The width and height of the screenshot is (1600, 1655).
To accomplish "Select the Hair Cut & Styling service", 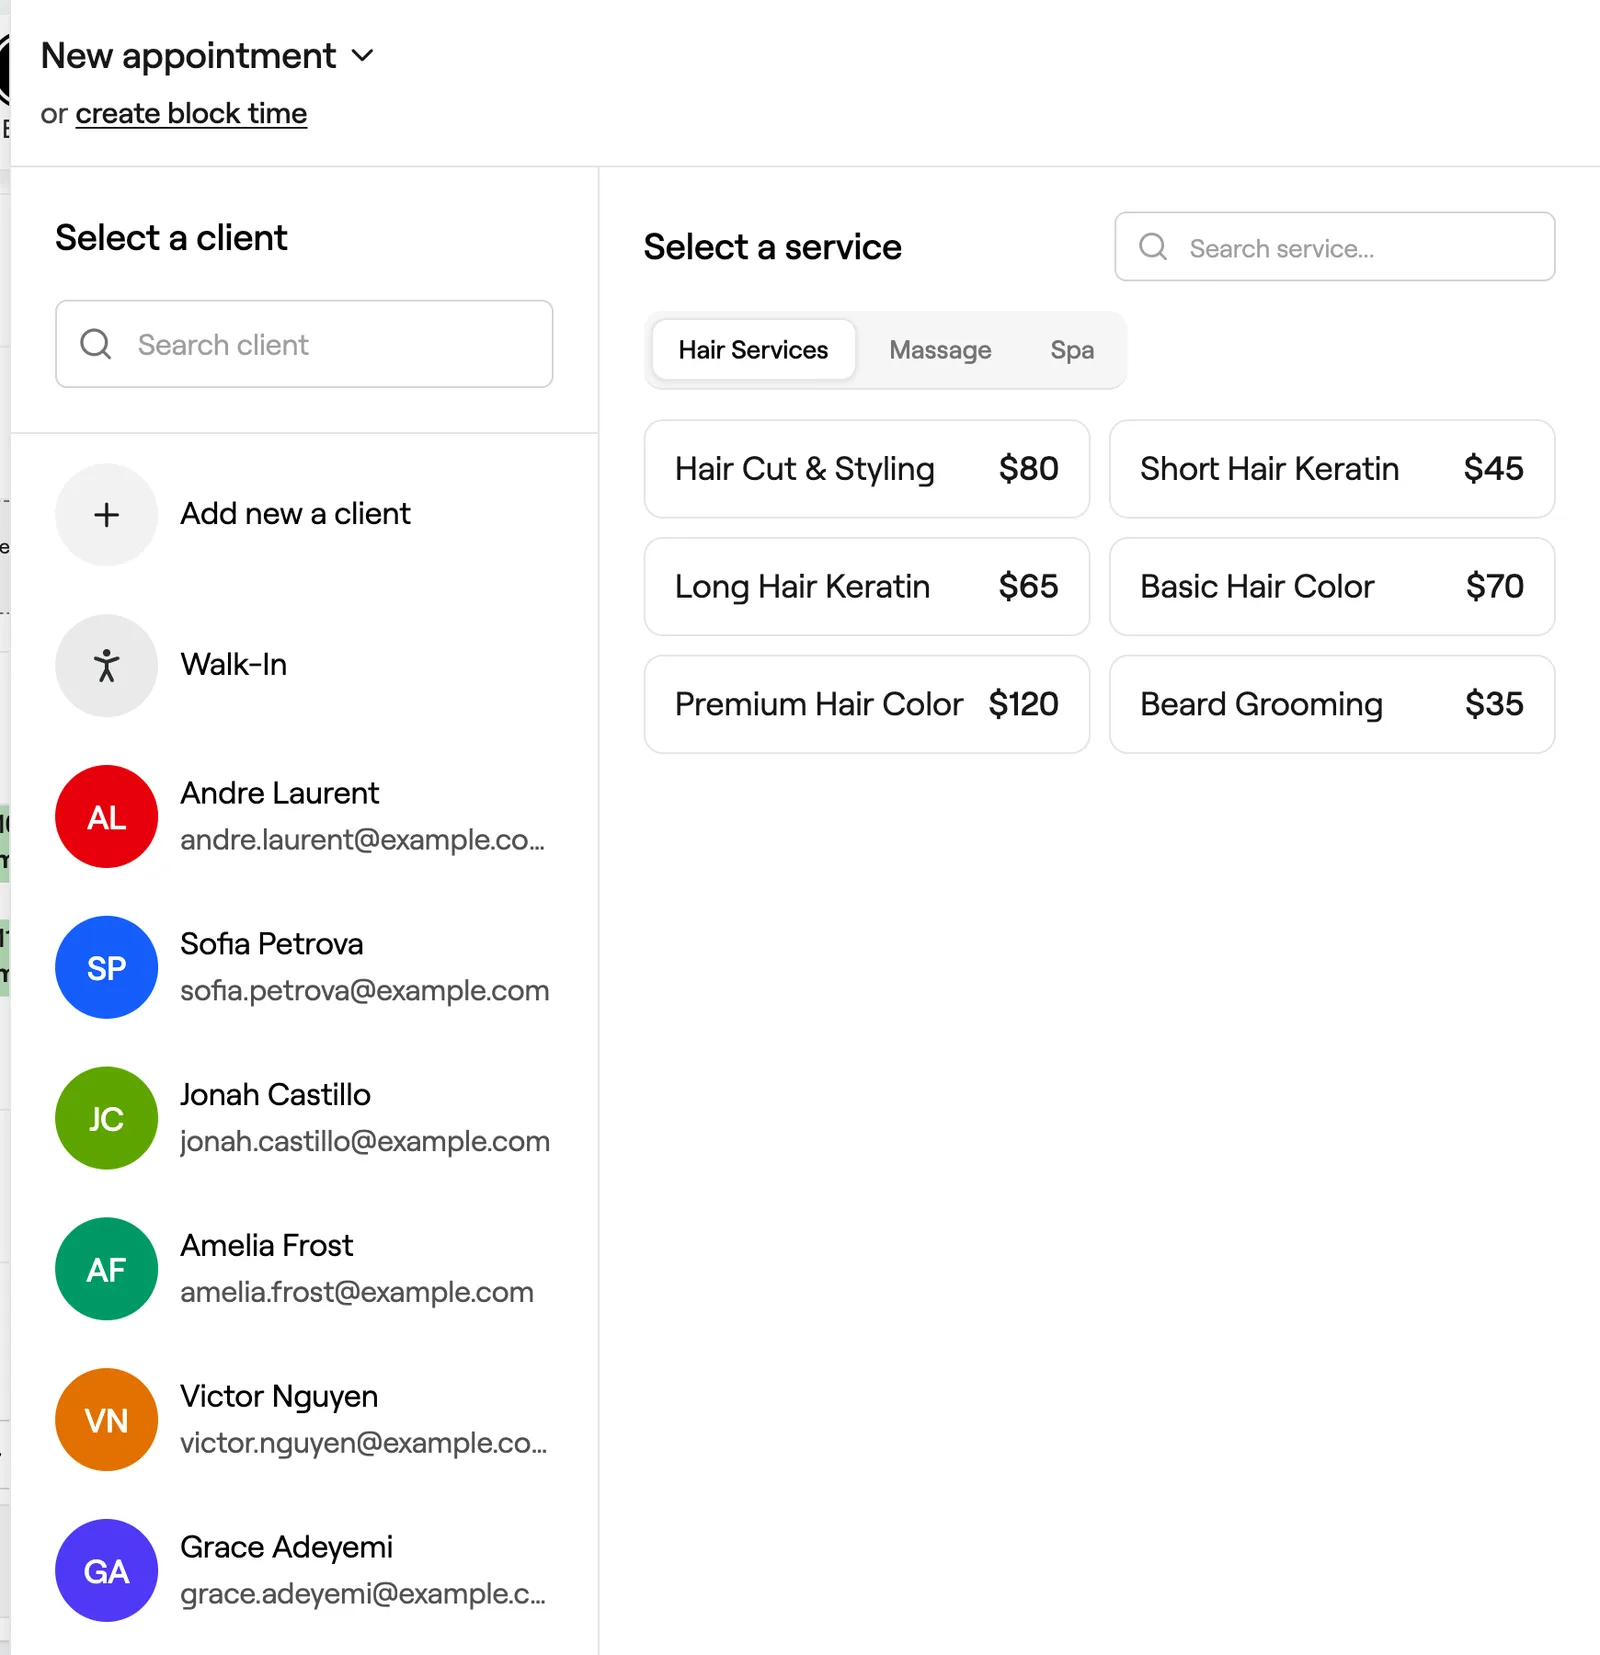I will tap(867, 469).
